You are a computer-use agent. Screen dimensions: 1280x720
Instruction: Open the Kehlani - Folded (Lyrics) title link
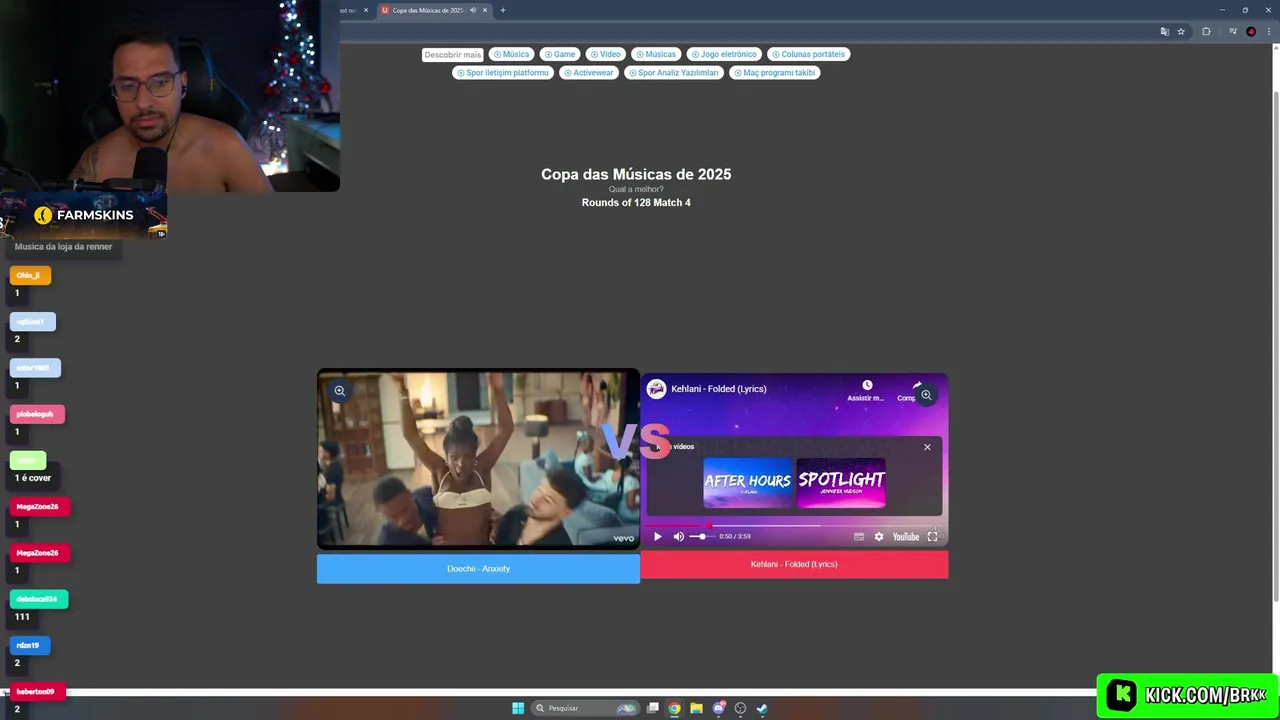pos(719,389)
